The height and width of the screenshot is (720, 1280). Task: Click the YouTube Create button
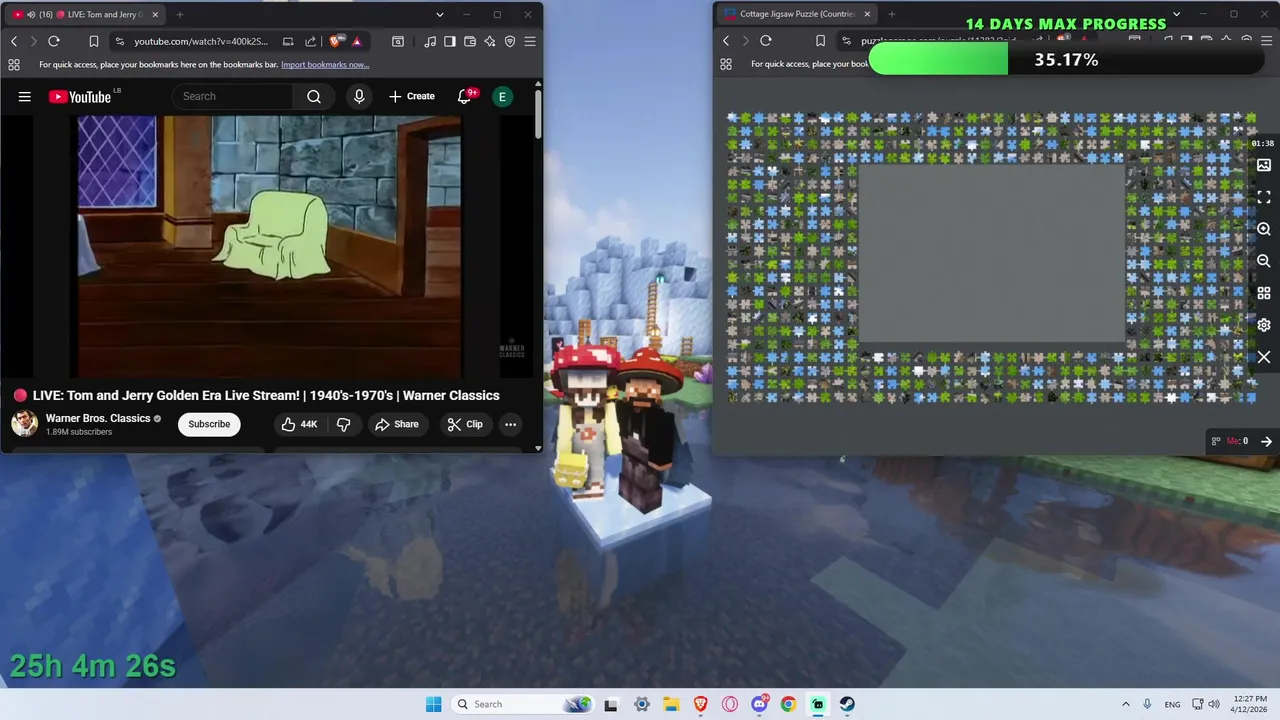click(412, 96)
